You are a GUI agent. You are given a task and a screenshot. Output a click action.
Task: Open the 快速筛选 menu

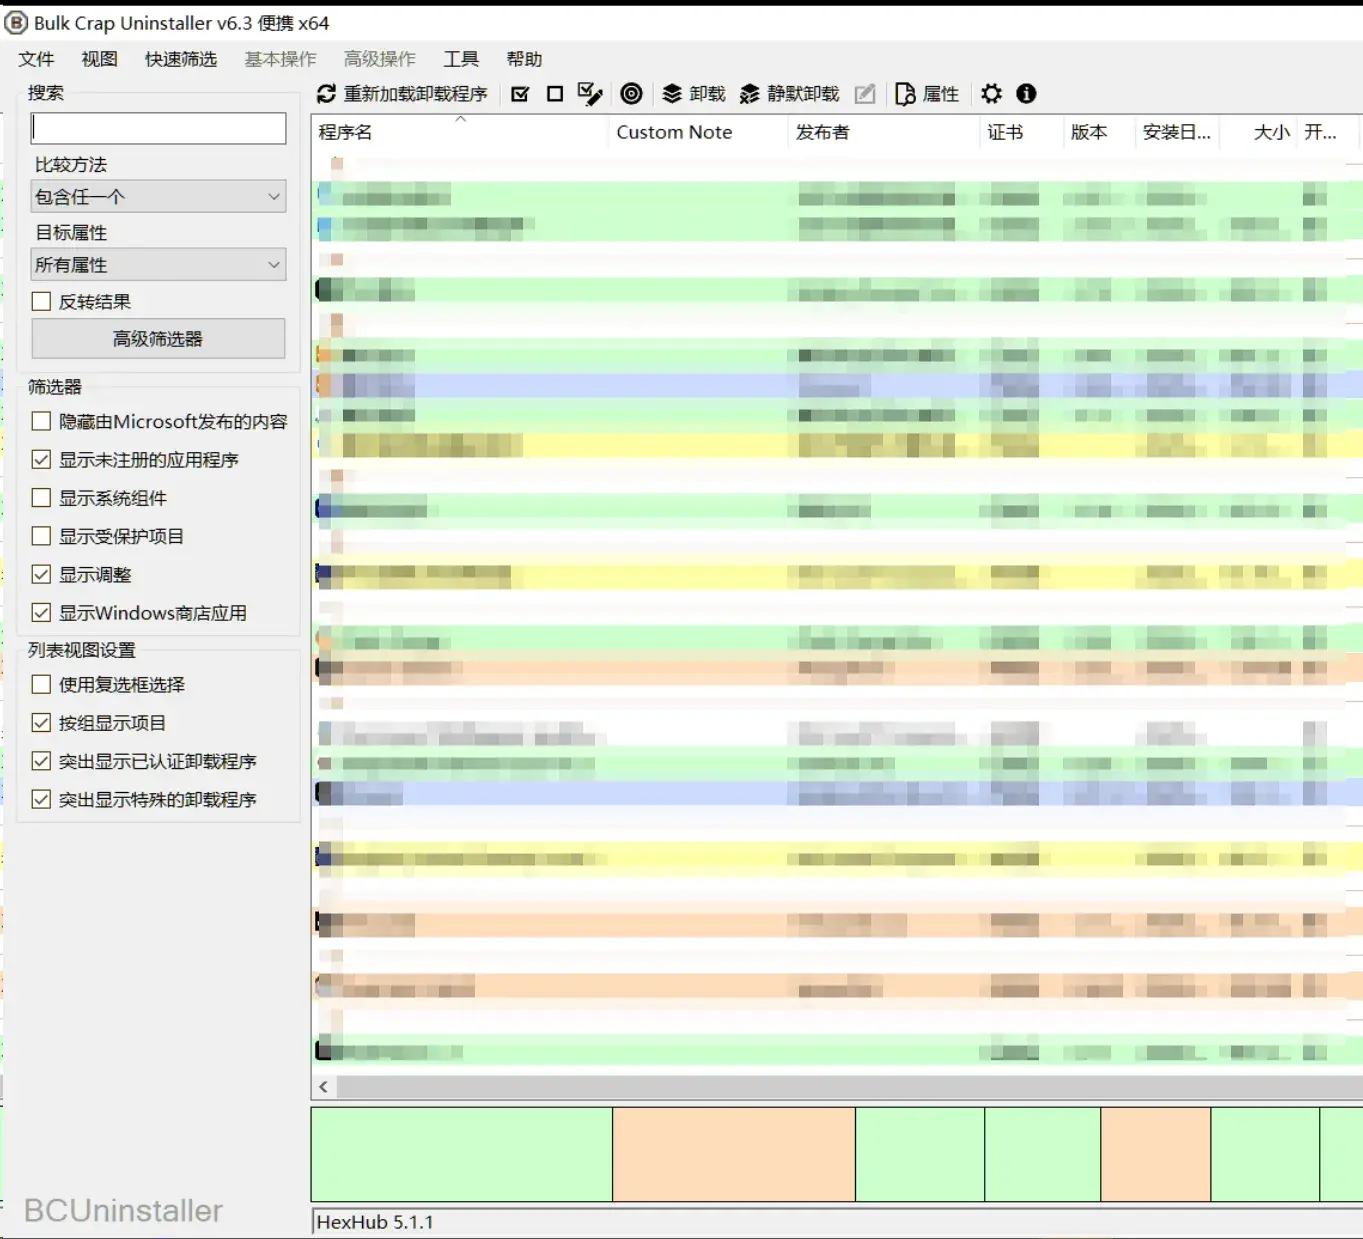tap(181, 59)
